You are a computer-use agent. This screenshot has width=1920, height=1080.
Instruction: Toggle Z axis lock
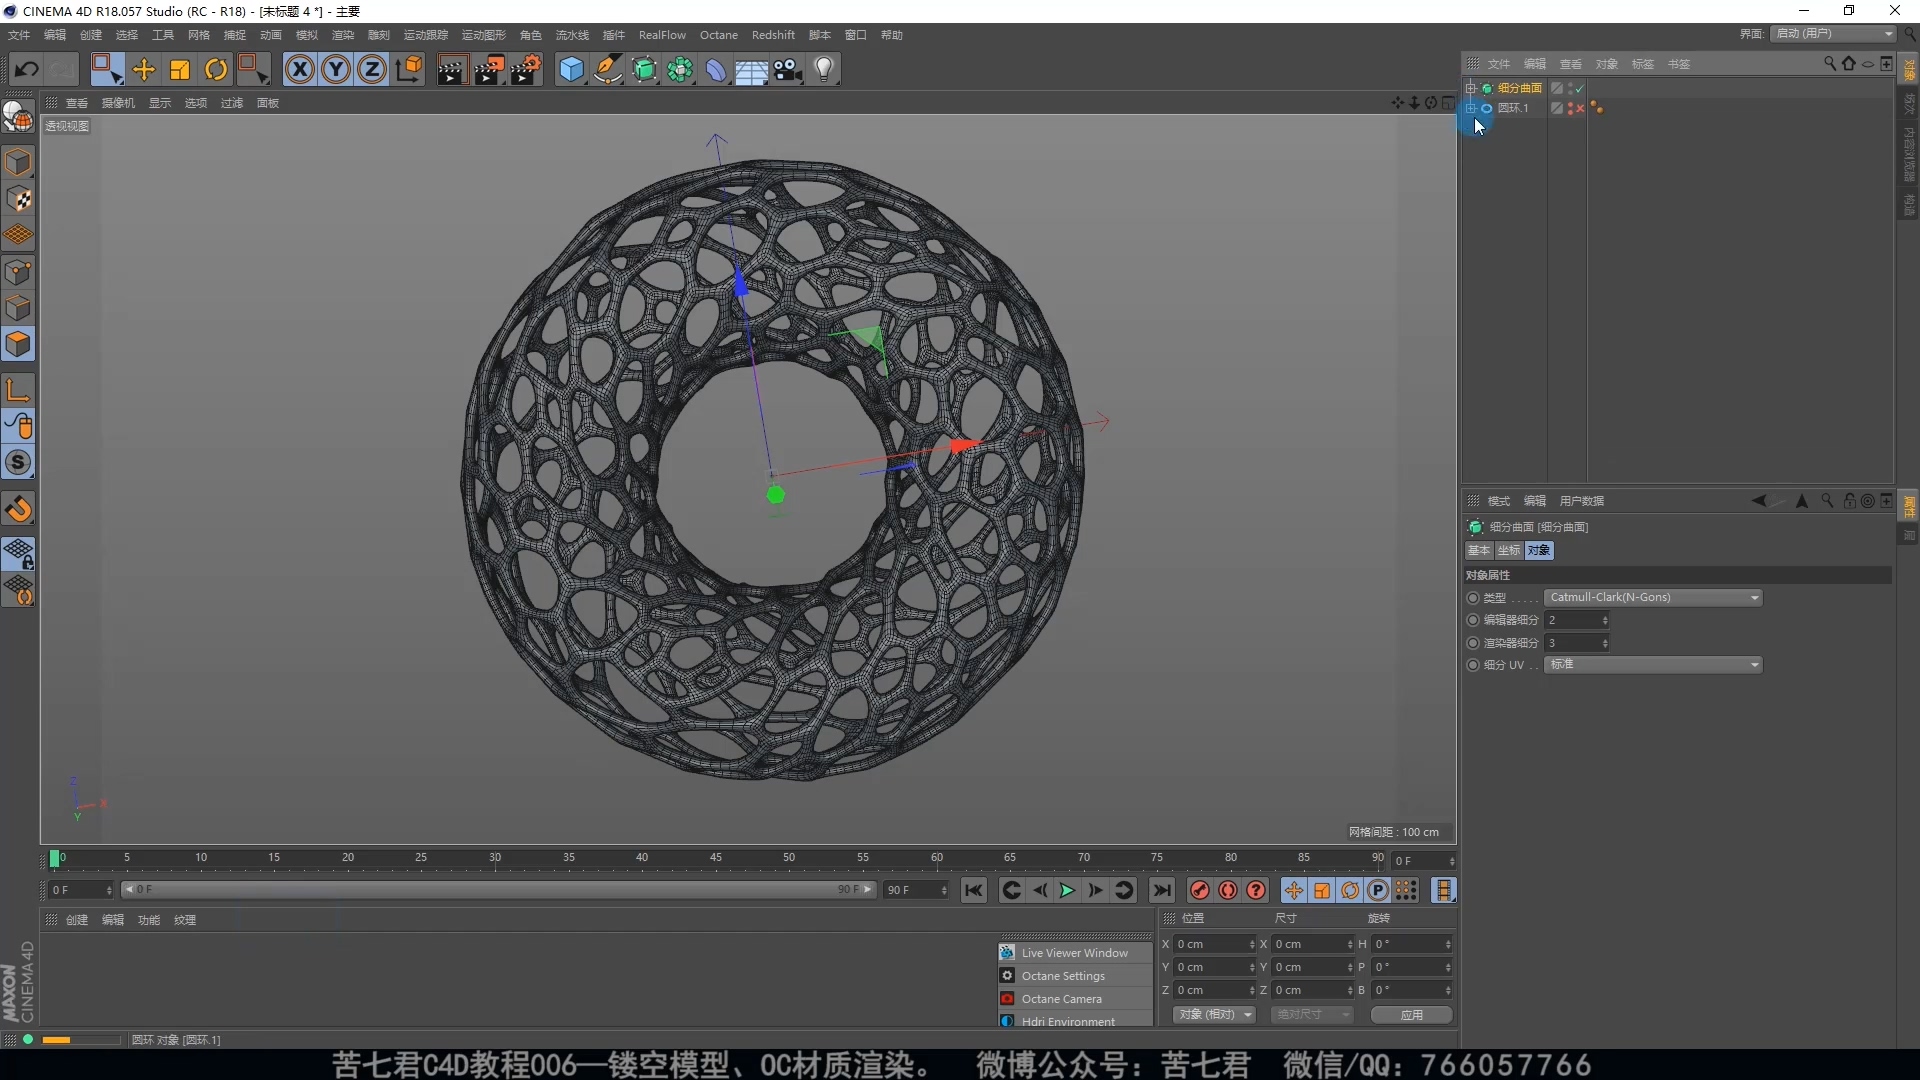coord(372,69)
